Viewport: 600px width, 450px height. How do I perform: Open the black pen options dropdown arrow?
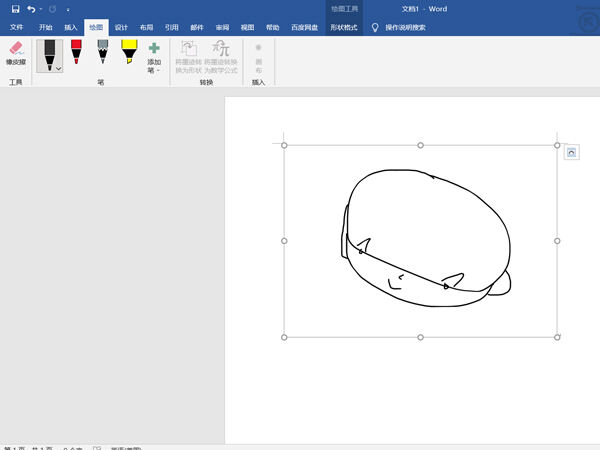58,68
